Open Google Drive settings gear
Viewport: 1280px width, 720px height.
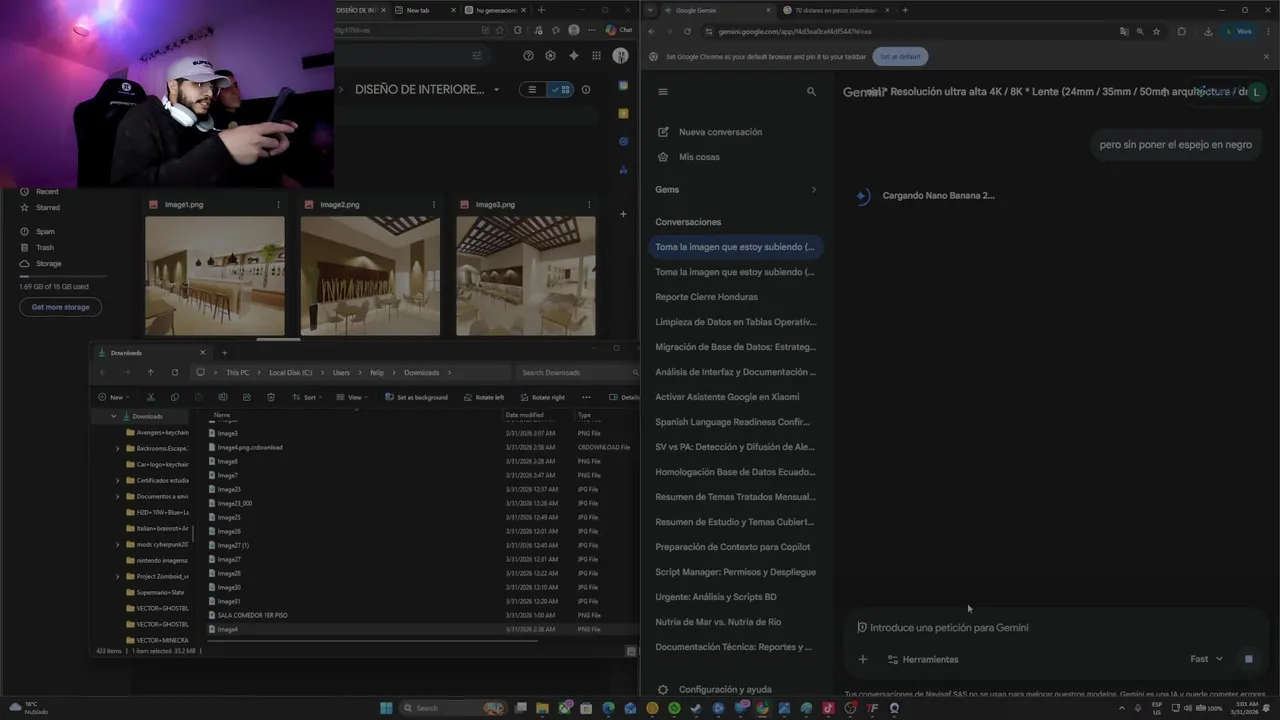(550, 56)
